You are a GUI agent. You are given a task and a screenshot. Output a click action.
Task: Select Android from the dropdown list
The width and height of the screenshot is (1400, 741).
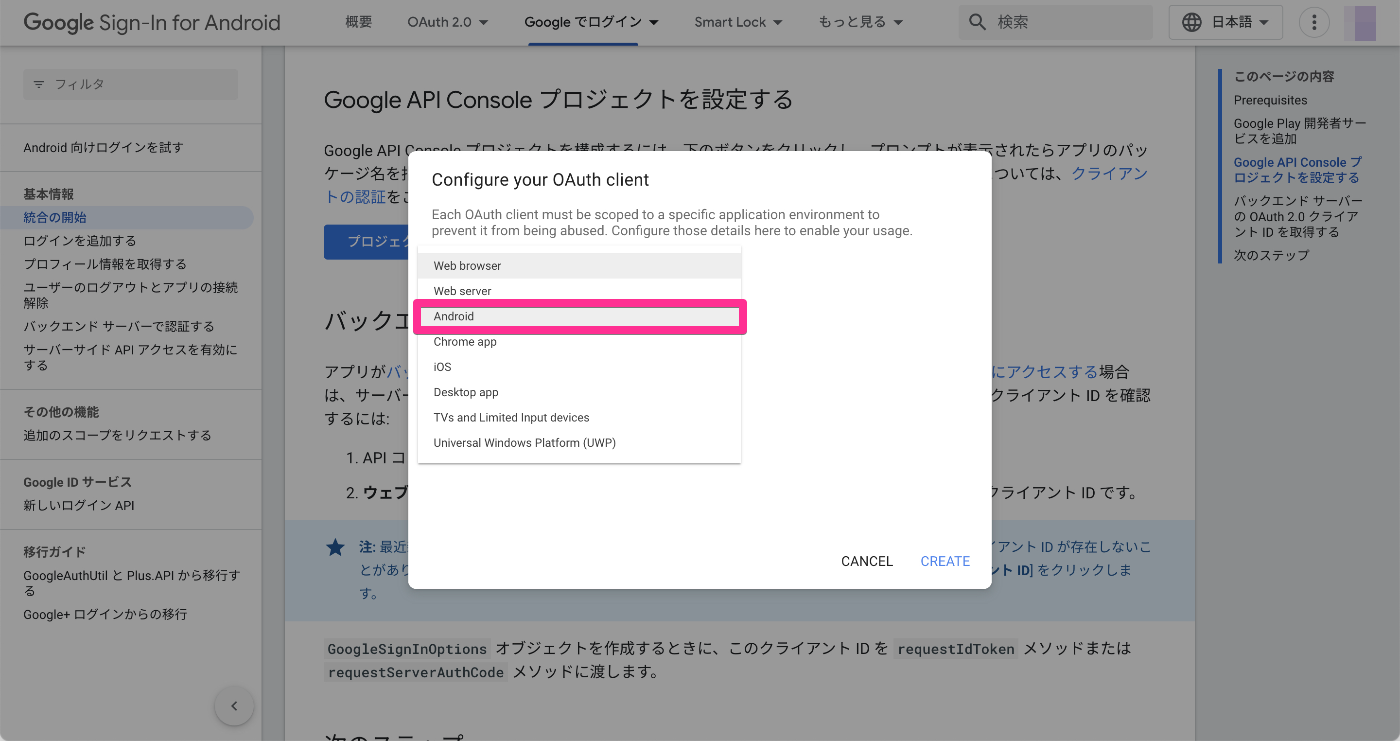(579, 316)
